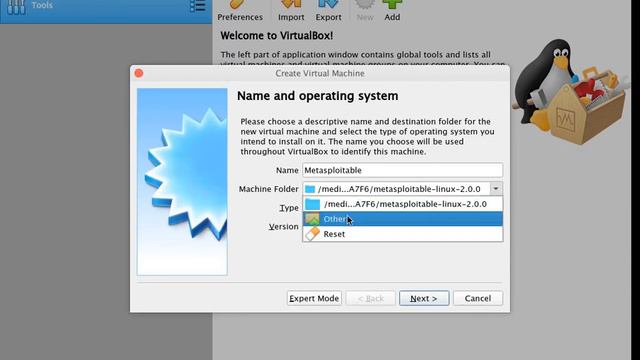Close the Create Virtual Machine dialog
Viewport: 640px width, 360px height.
coord(139,73)
